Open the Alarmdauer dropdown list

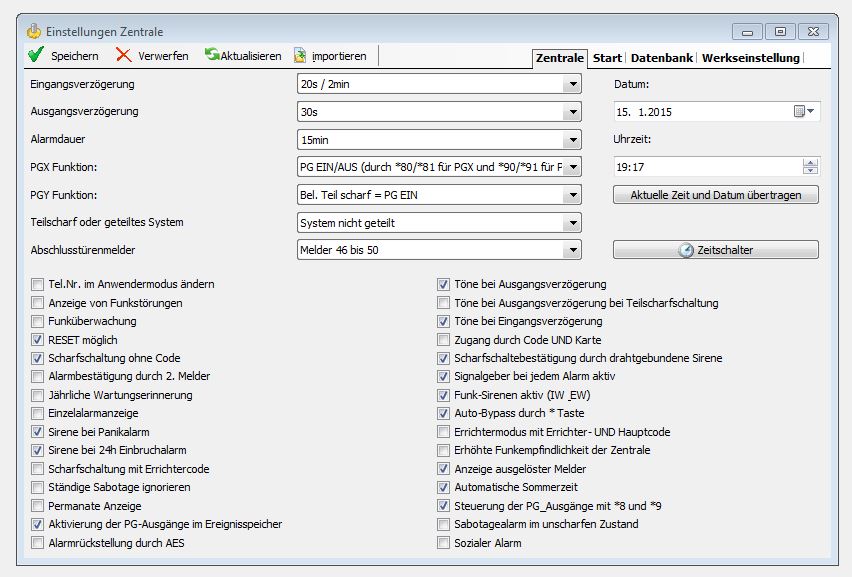(571, 140)
